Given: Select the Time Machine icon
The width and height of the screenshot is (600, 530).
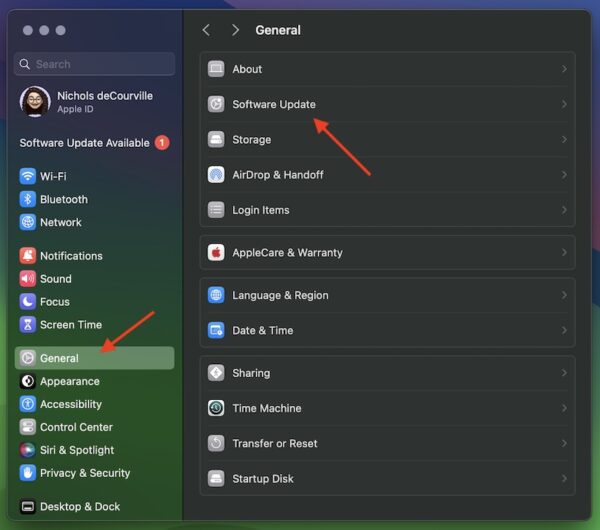Looking at the screenshot, I should coord(216,408).
